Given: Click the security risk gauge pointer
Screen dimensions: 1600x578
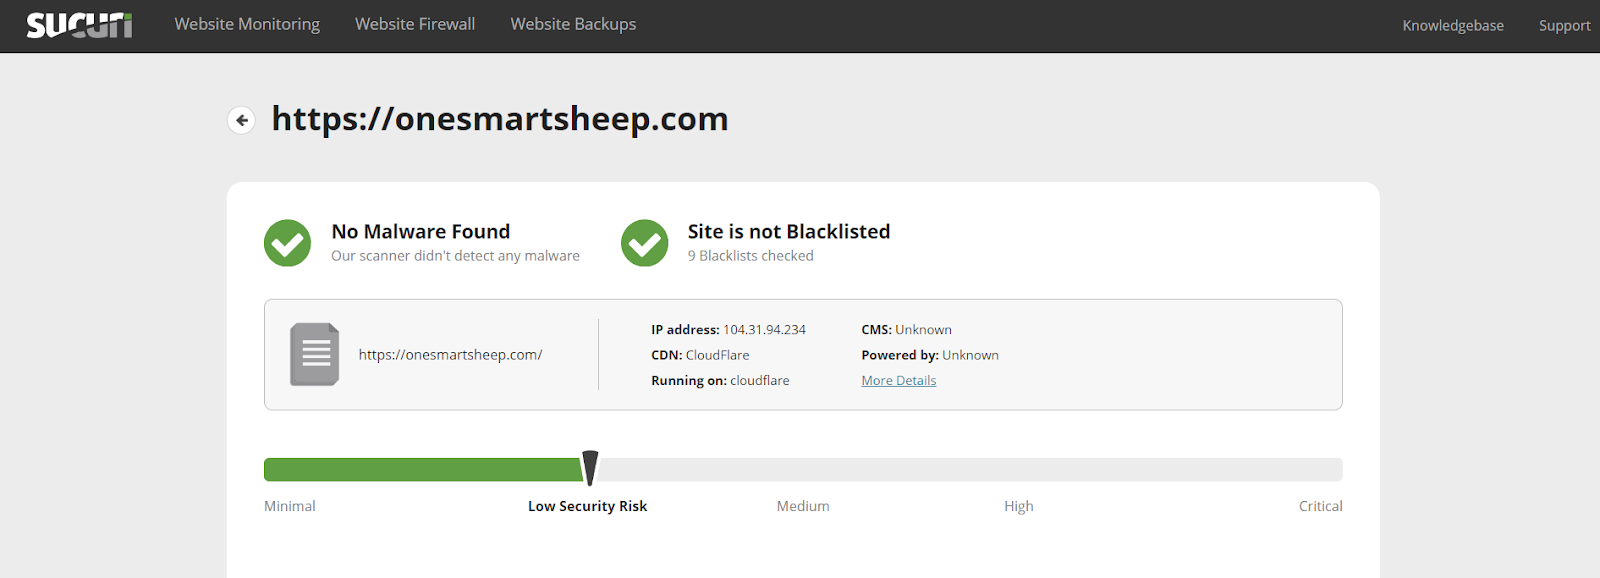Looking at the screenshot, I should [590, 468].
